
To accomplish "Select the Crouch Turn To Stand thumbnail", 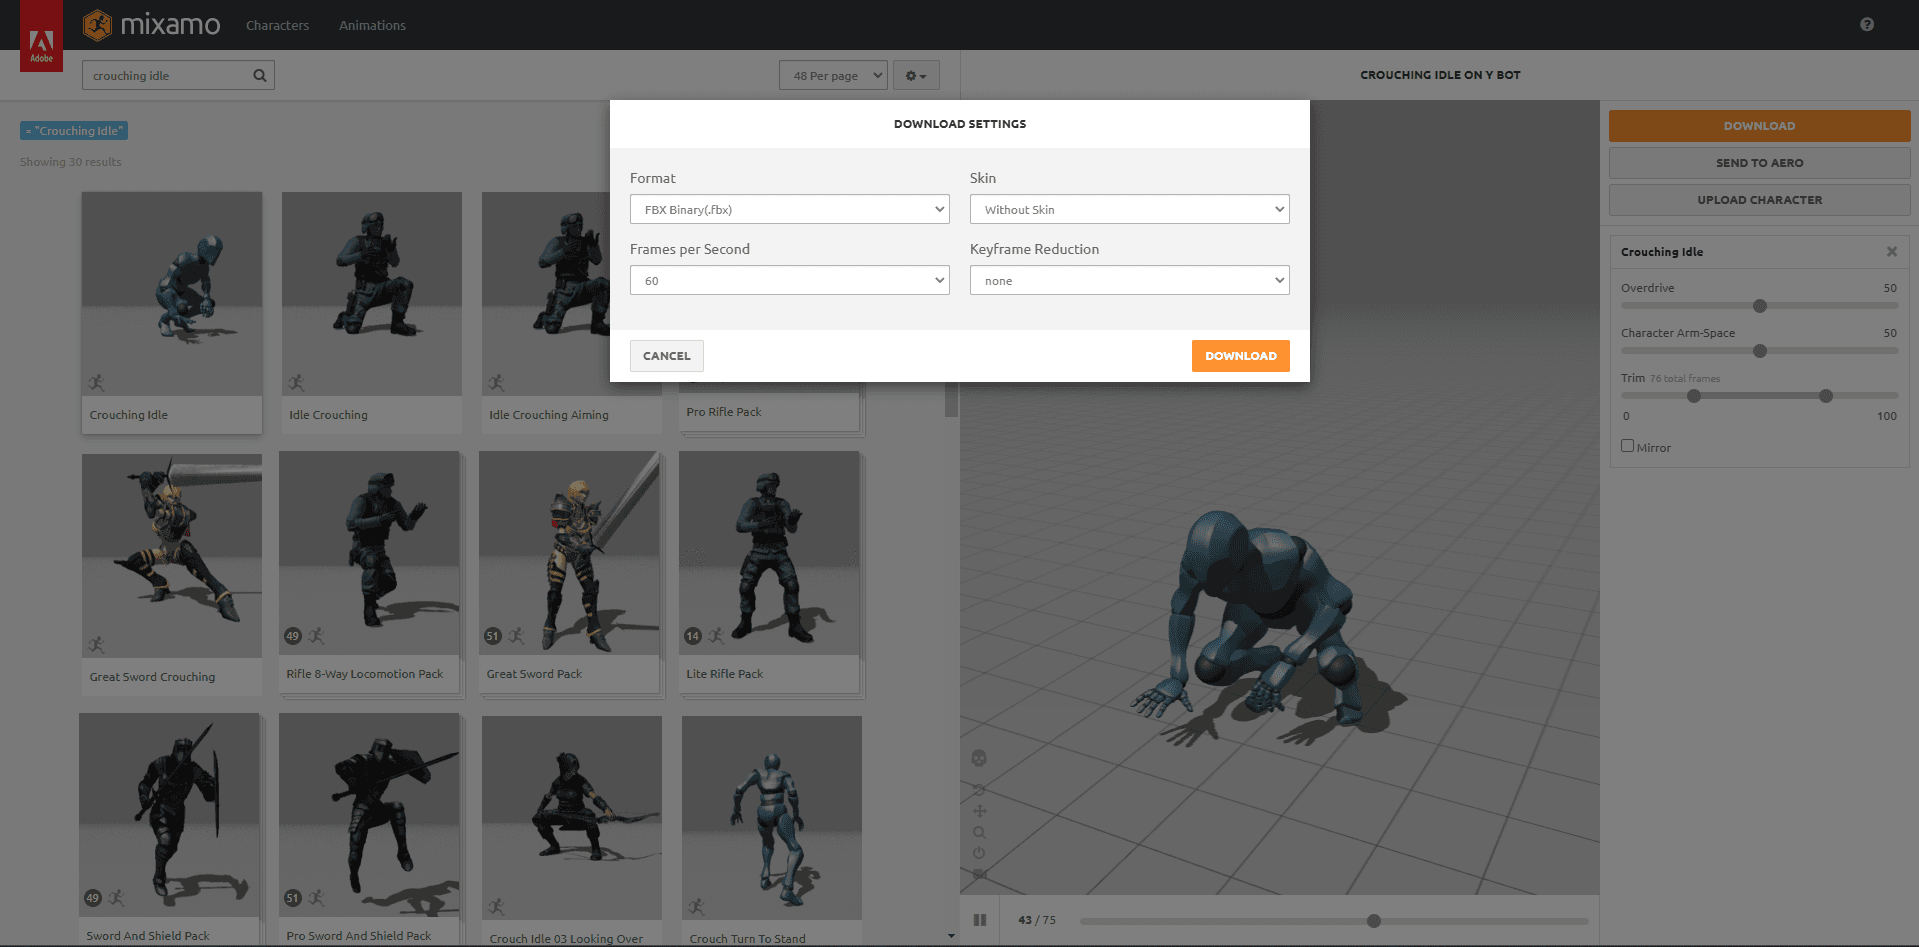I will coord(772,818).
